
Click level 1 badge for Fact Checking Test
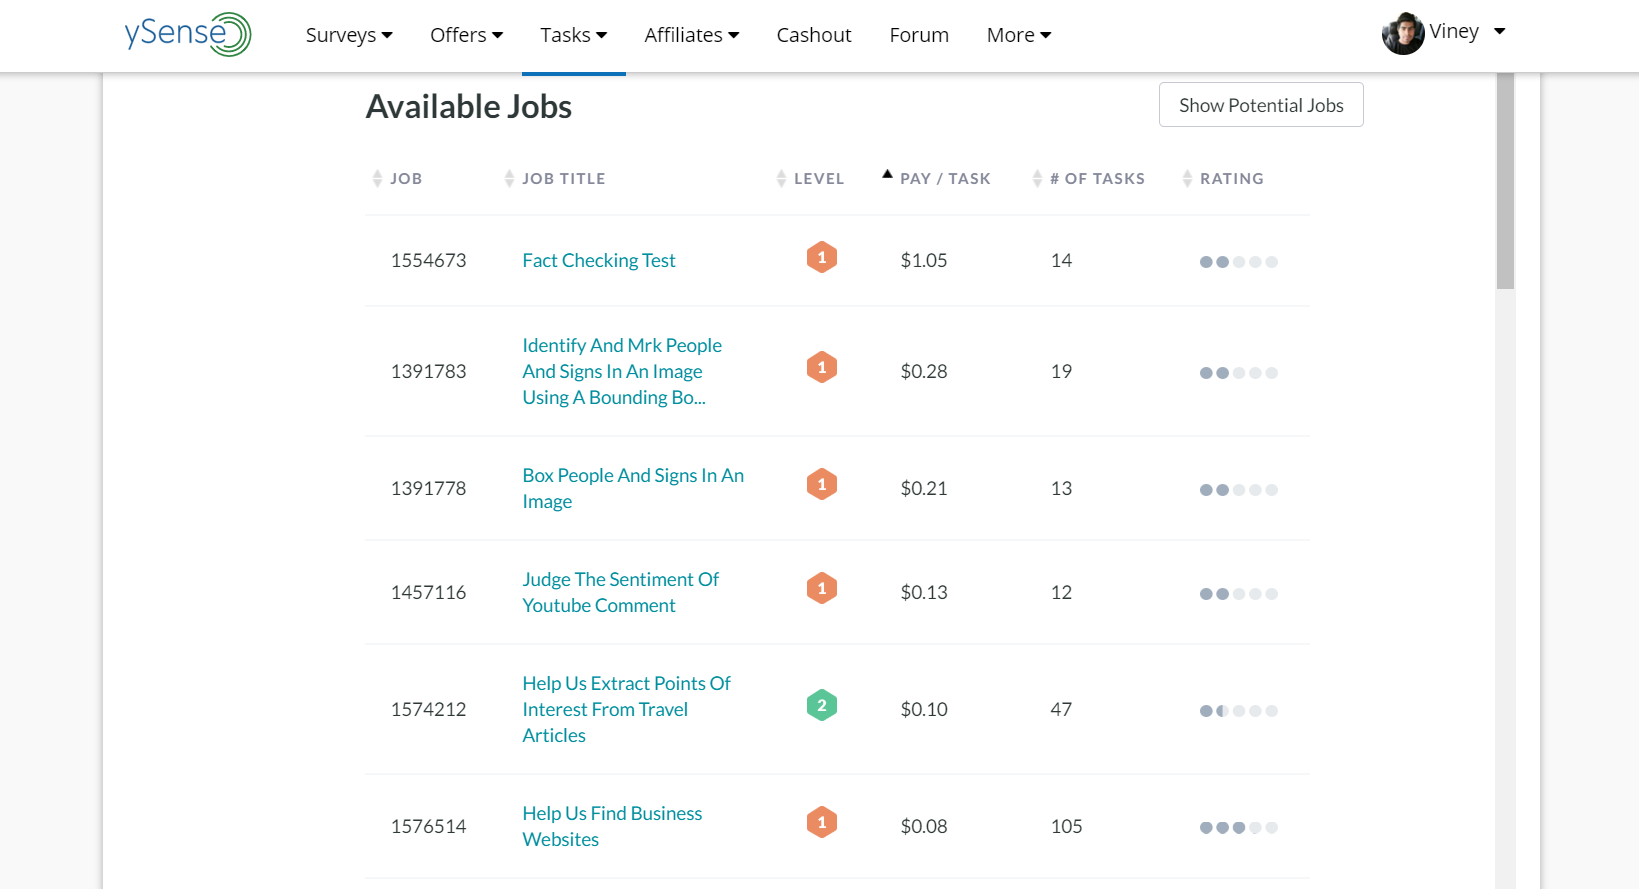click(821, 258)
